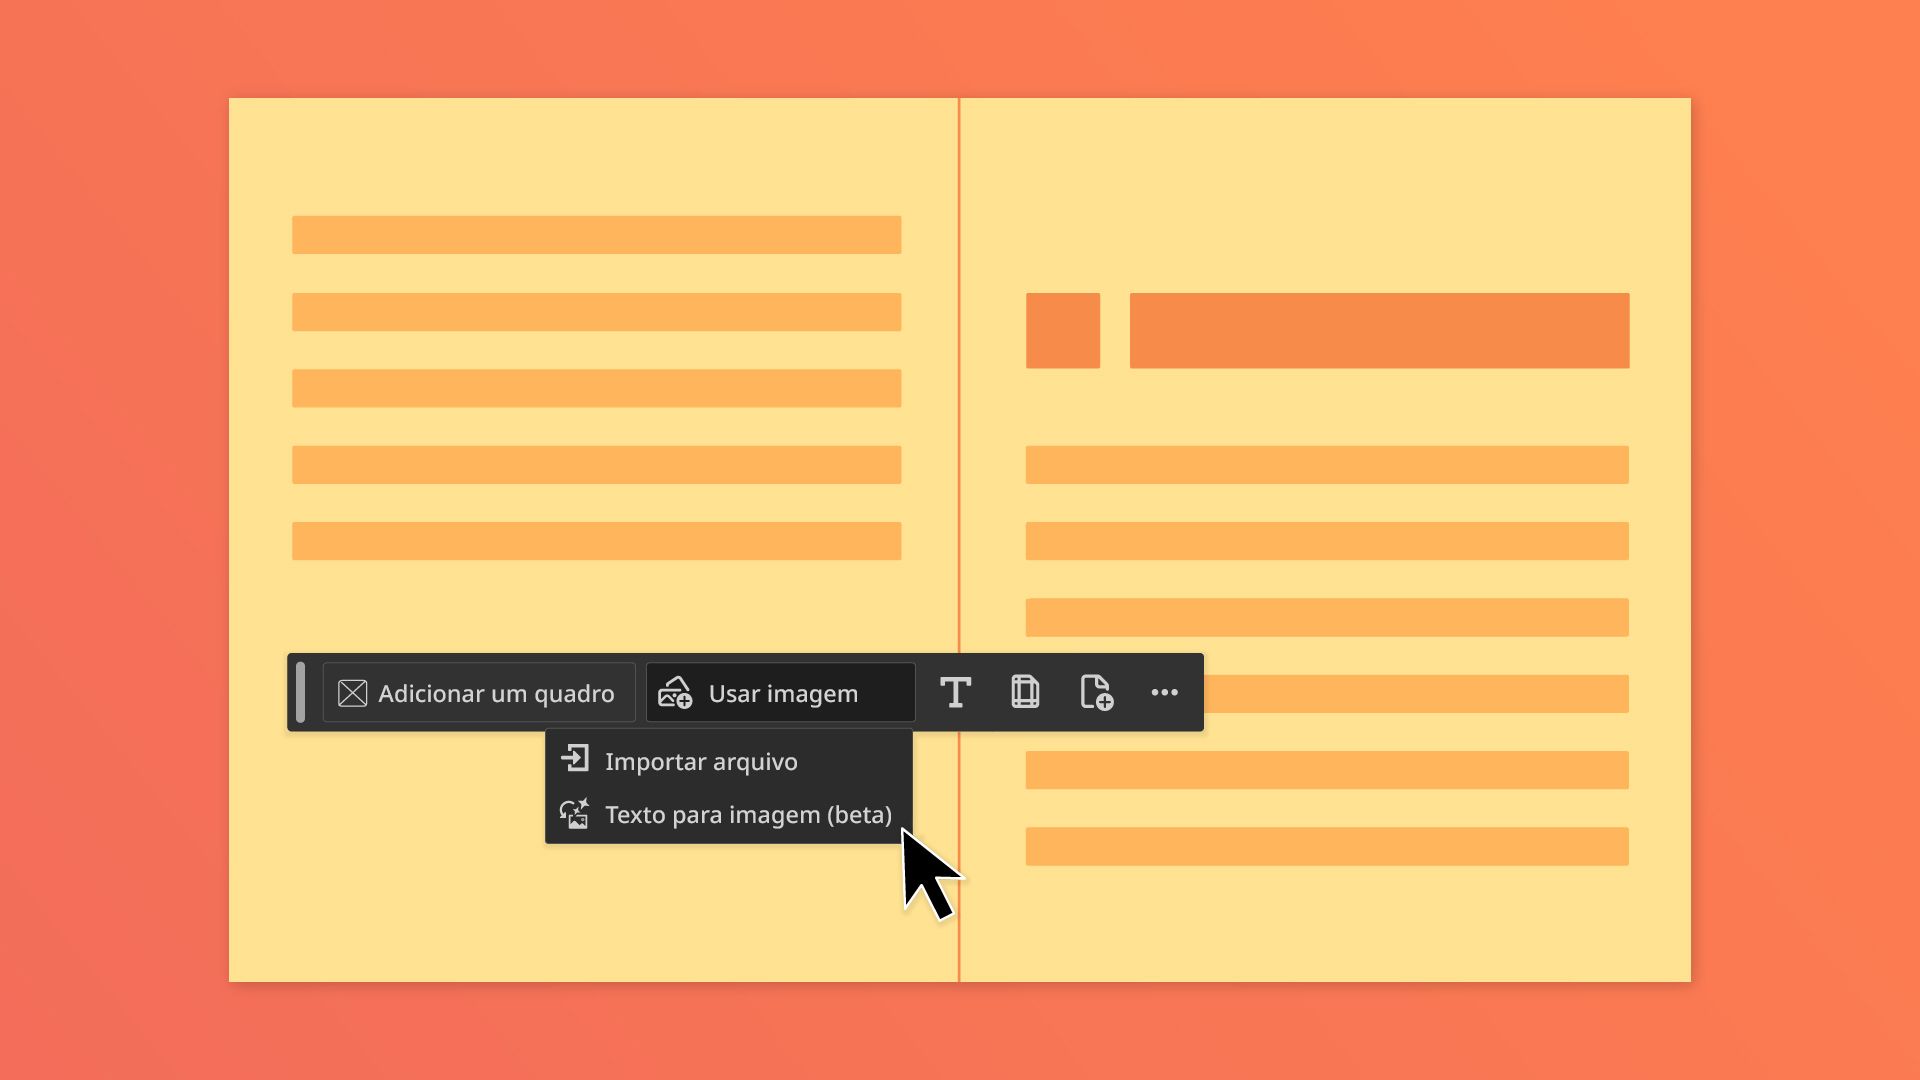Select the top text line on left page
This screenshot has height=1080, width=1920.
(x=596, y=234)
